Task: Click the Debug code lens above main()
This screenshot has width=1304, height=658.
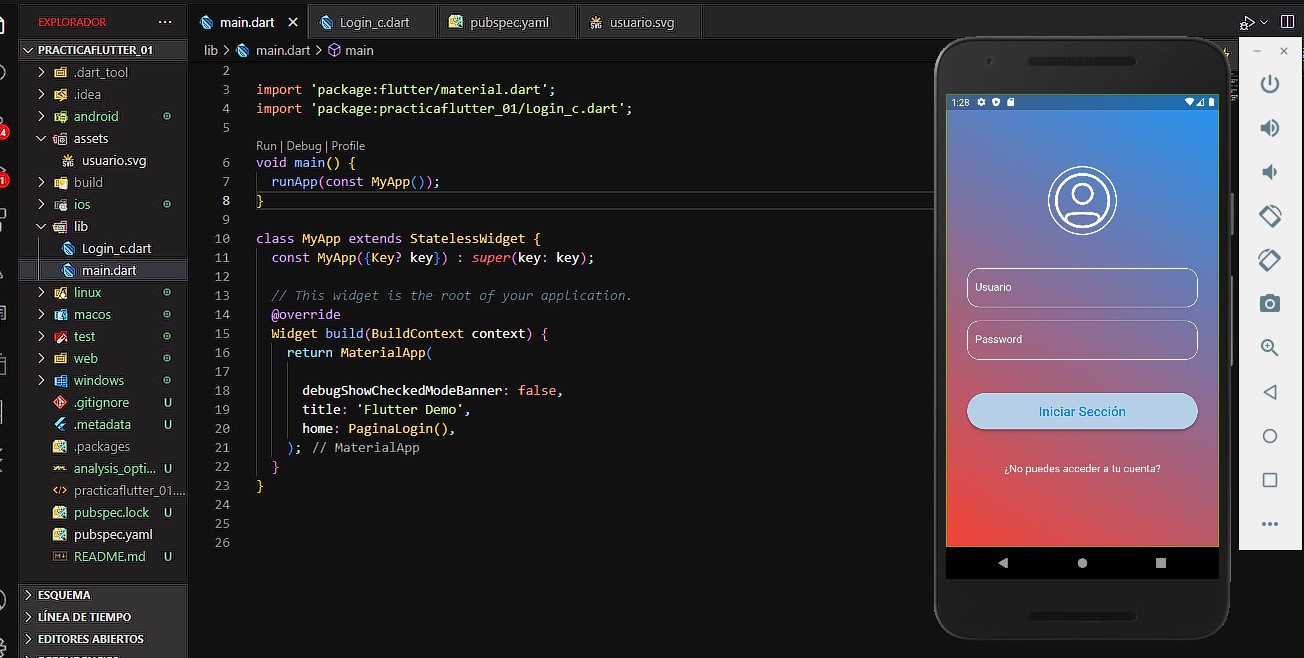Action: [304, 146]
